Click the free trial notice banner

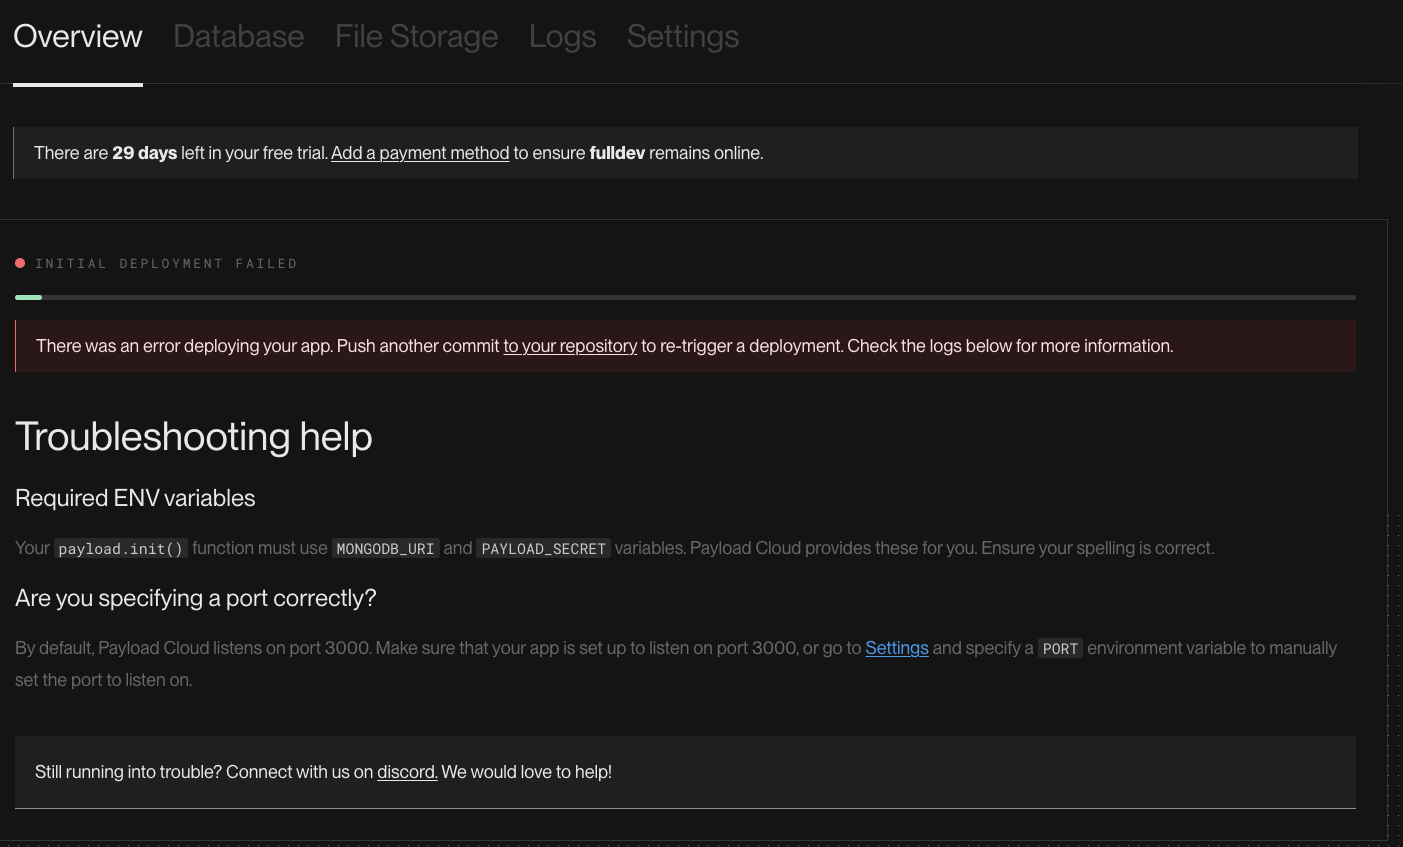[x=684, y=152]
